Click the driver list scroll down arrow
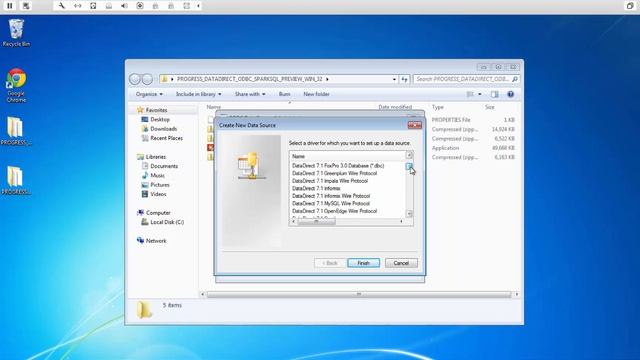 pyautogui.click(x=409, y=214)
